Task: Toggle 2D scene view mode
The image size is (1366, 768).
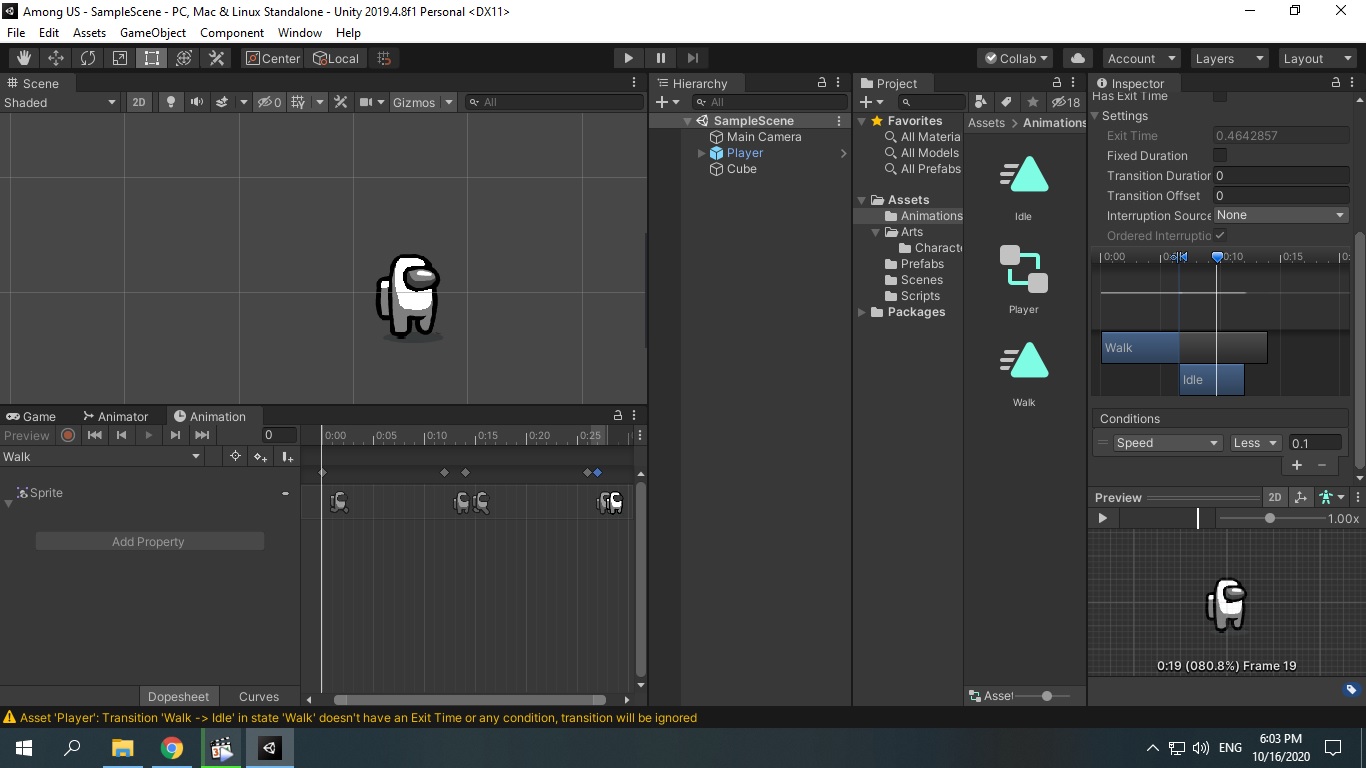Action: pyautogui.click(x=139, y=102)
